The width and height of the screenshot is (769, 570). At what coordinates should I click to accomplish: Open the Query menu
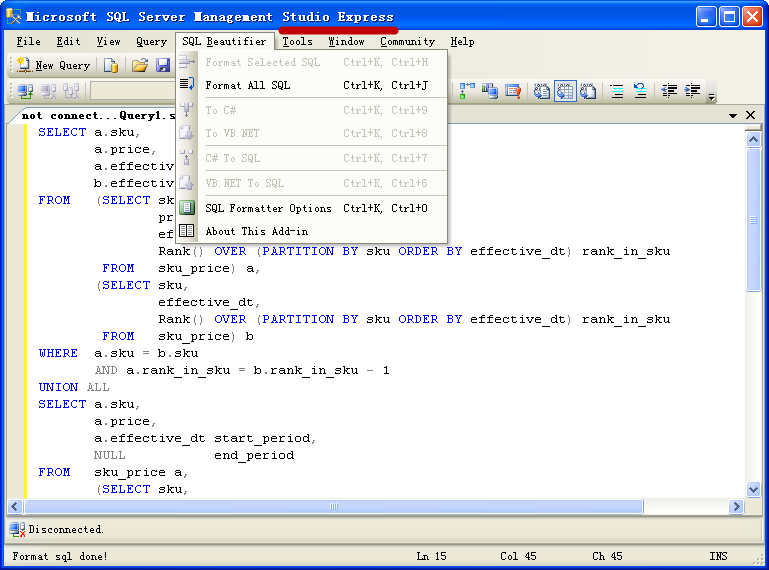(152, 42)
